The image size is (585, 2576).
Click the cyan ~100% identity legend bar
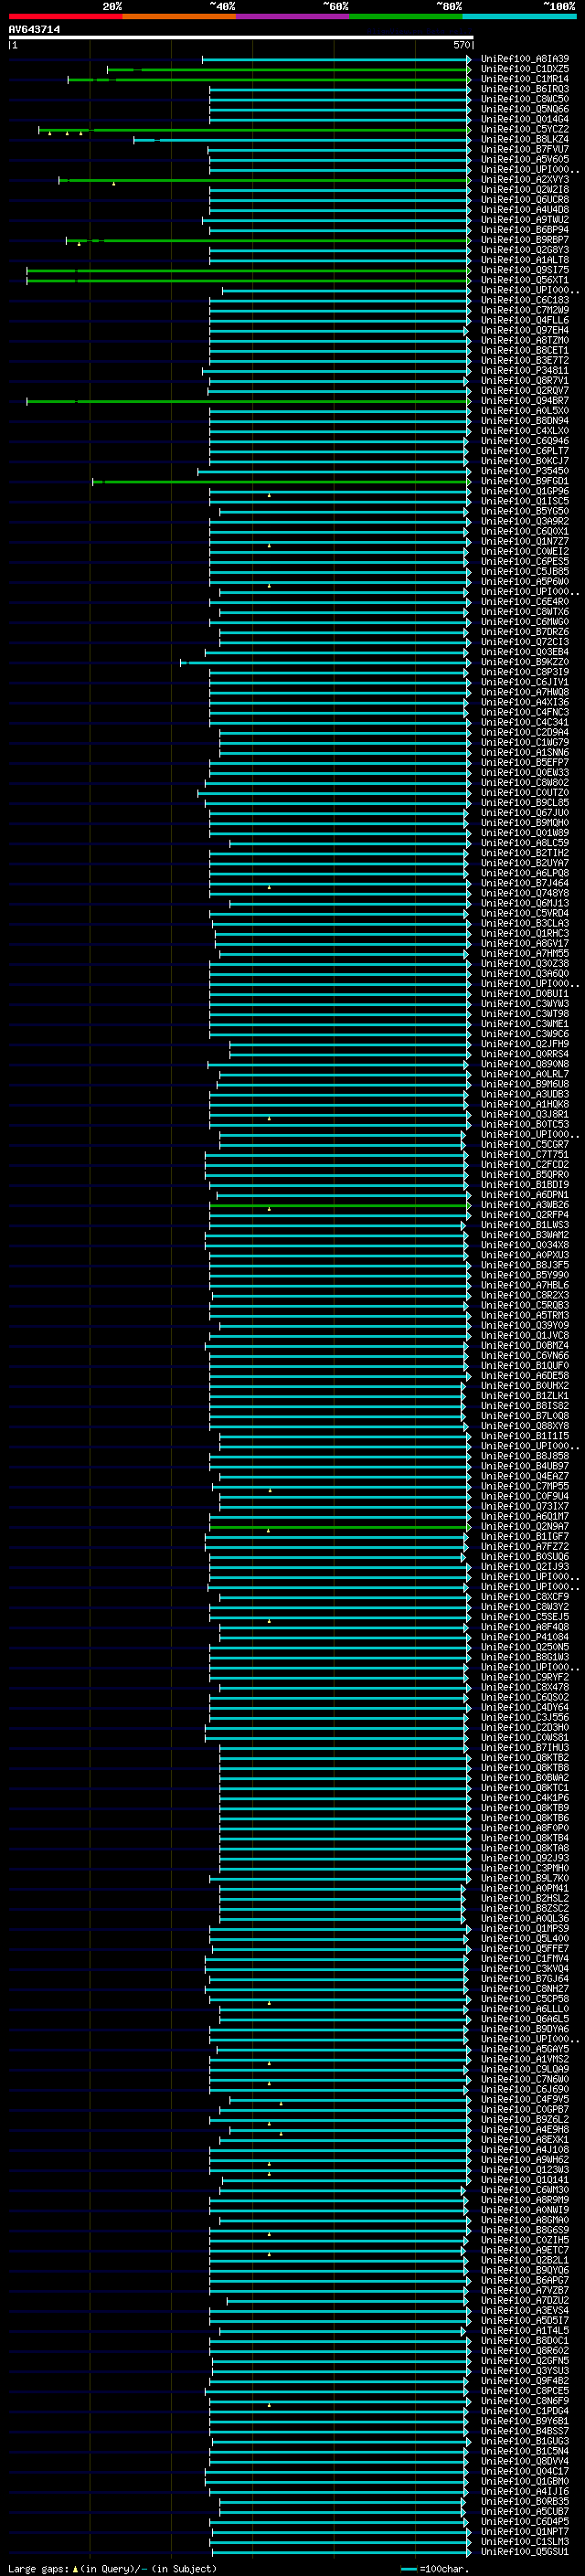click(x=519, y=16)
